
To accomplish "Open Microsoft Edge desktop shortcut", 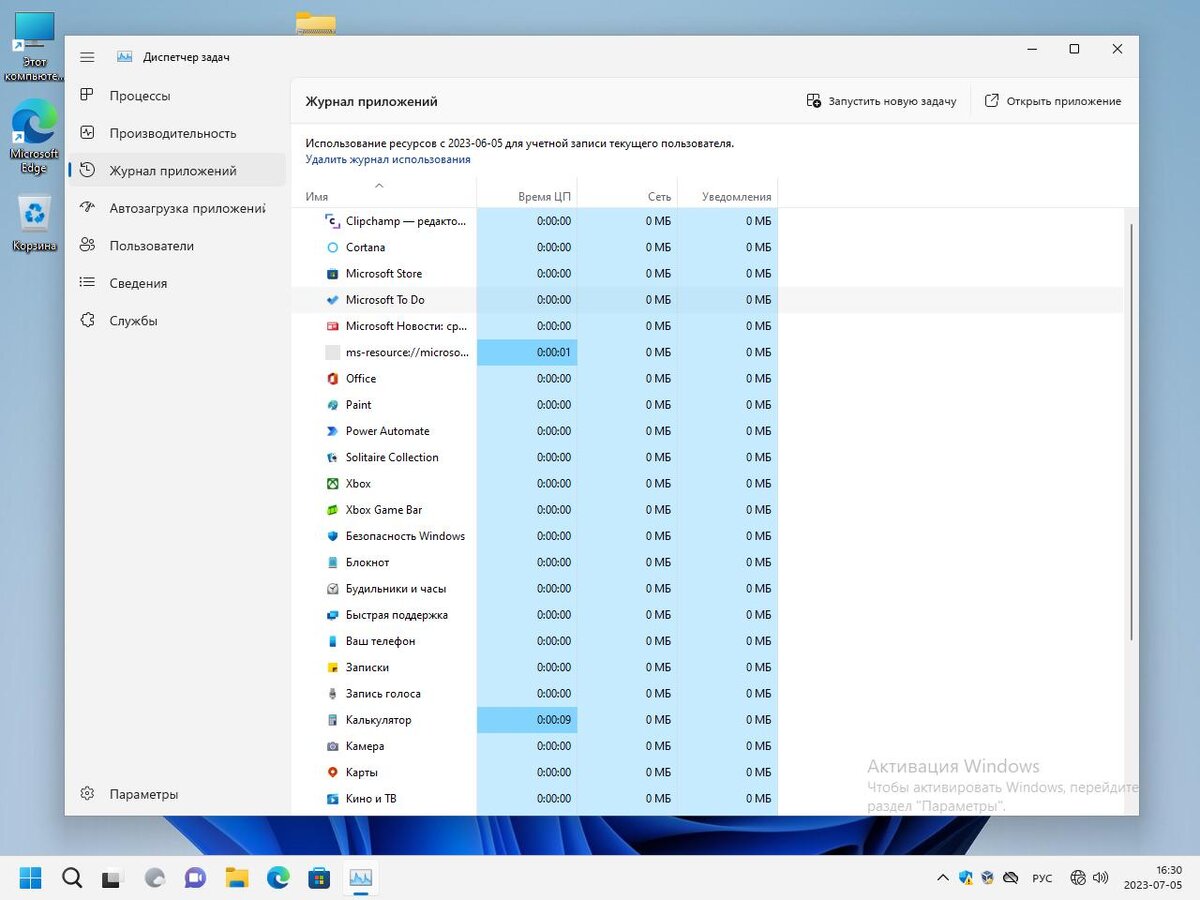I will point(34,138).
